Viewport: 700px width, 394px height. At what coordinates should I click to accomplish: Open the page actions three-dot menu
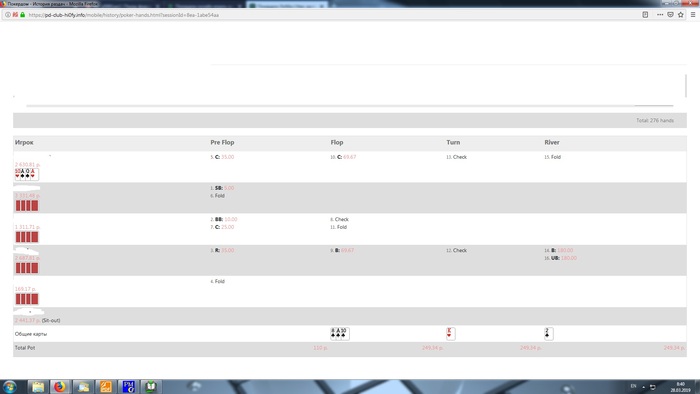click(x=660, y=15)
